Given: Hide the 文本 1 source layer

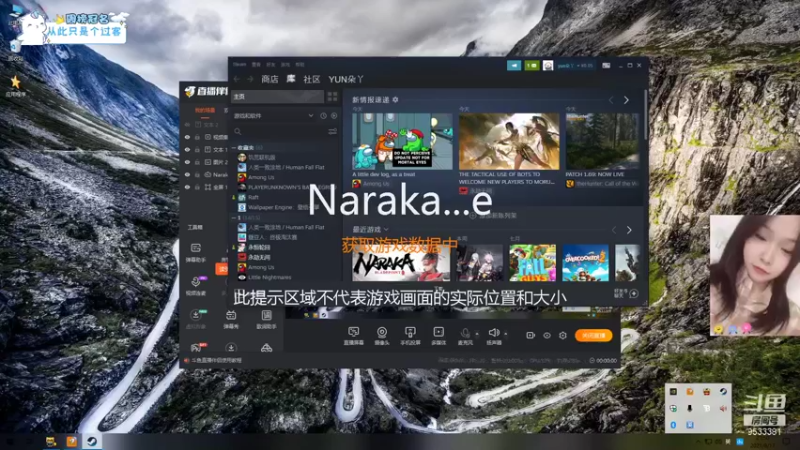Looking at the screenshot, I should tap(187, 149).
